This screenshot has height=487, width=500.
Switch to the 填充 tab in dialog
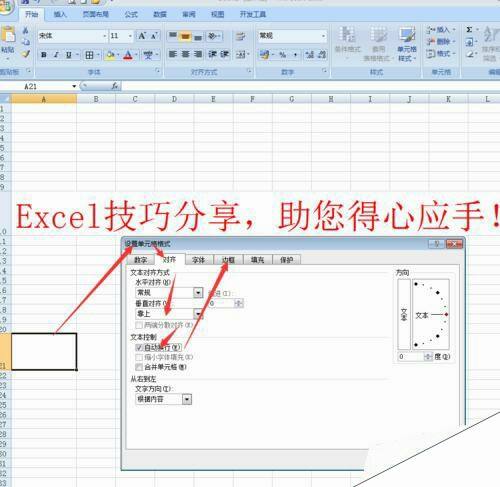(x=257, y=260)
